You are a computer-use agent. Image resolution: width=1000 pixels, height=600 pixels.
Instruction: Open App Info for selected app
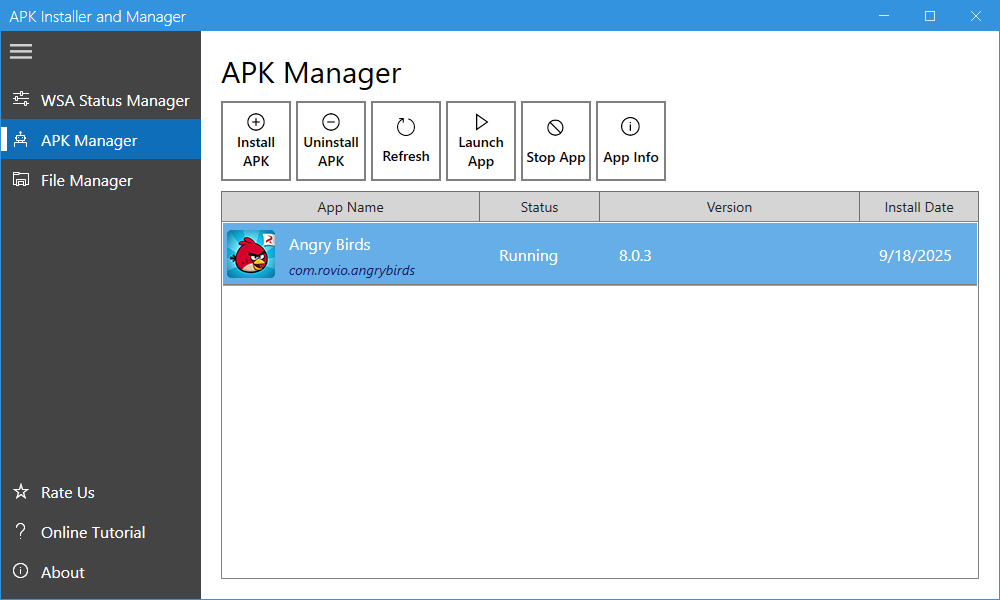pos(631,141)
